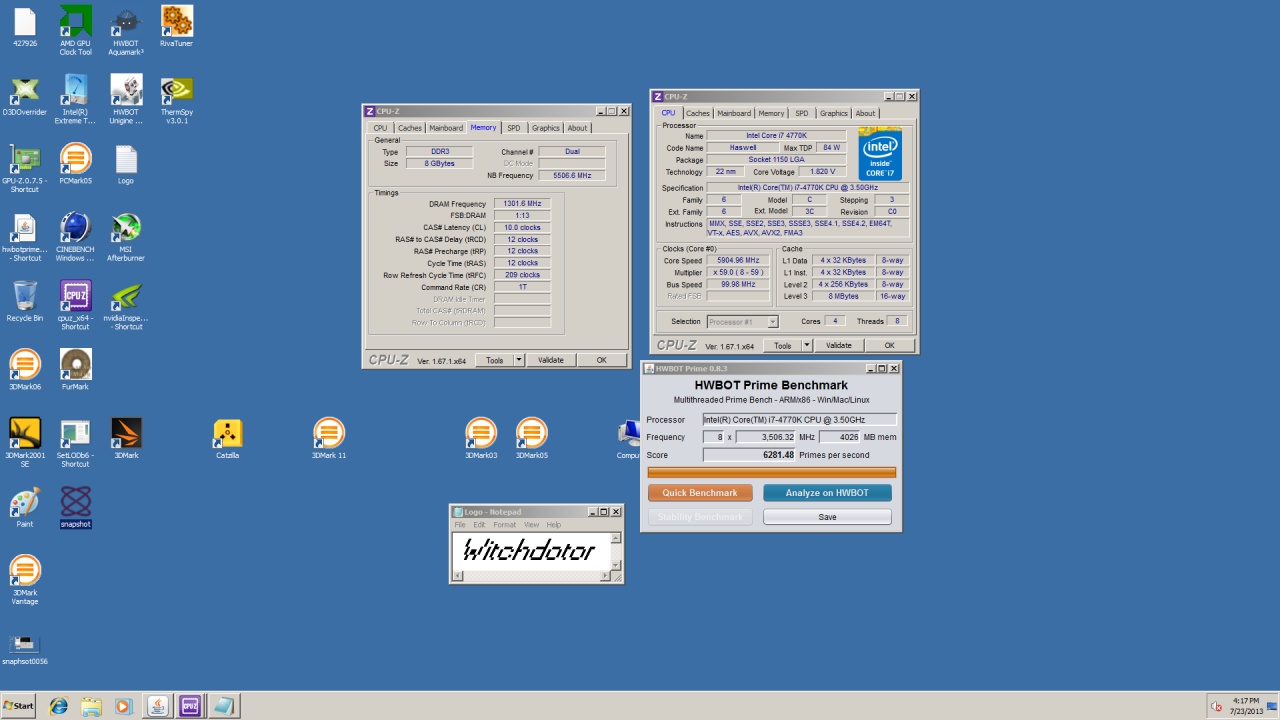
Task: Open the Mainboard tab in the right CPU-Z window
Action: point(733,113)
